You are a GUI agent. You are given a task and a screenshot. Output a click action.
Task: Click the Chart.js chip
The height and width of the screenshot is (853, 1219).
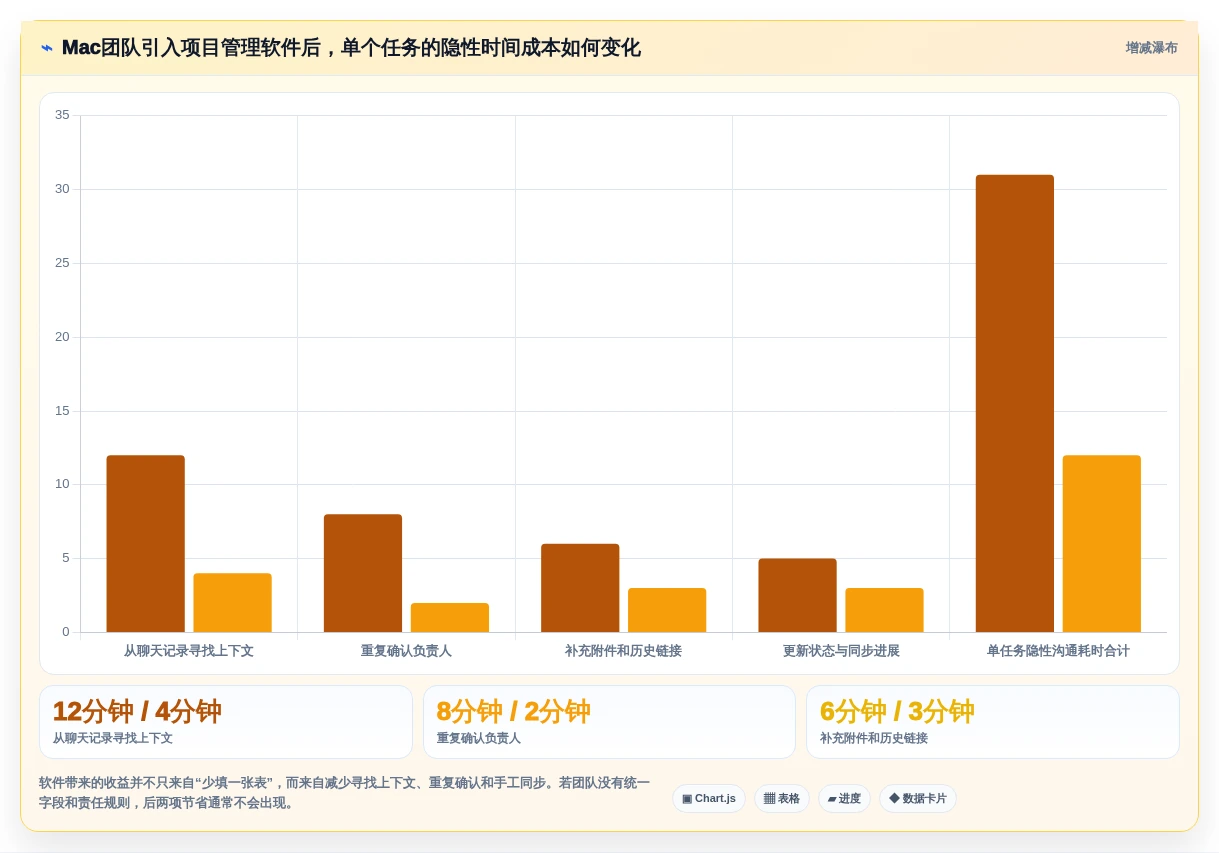click(x=709, y=798)
